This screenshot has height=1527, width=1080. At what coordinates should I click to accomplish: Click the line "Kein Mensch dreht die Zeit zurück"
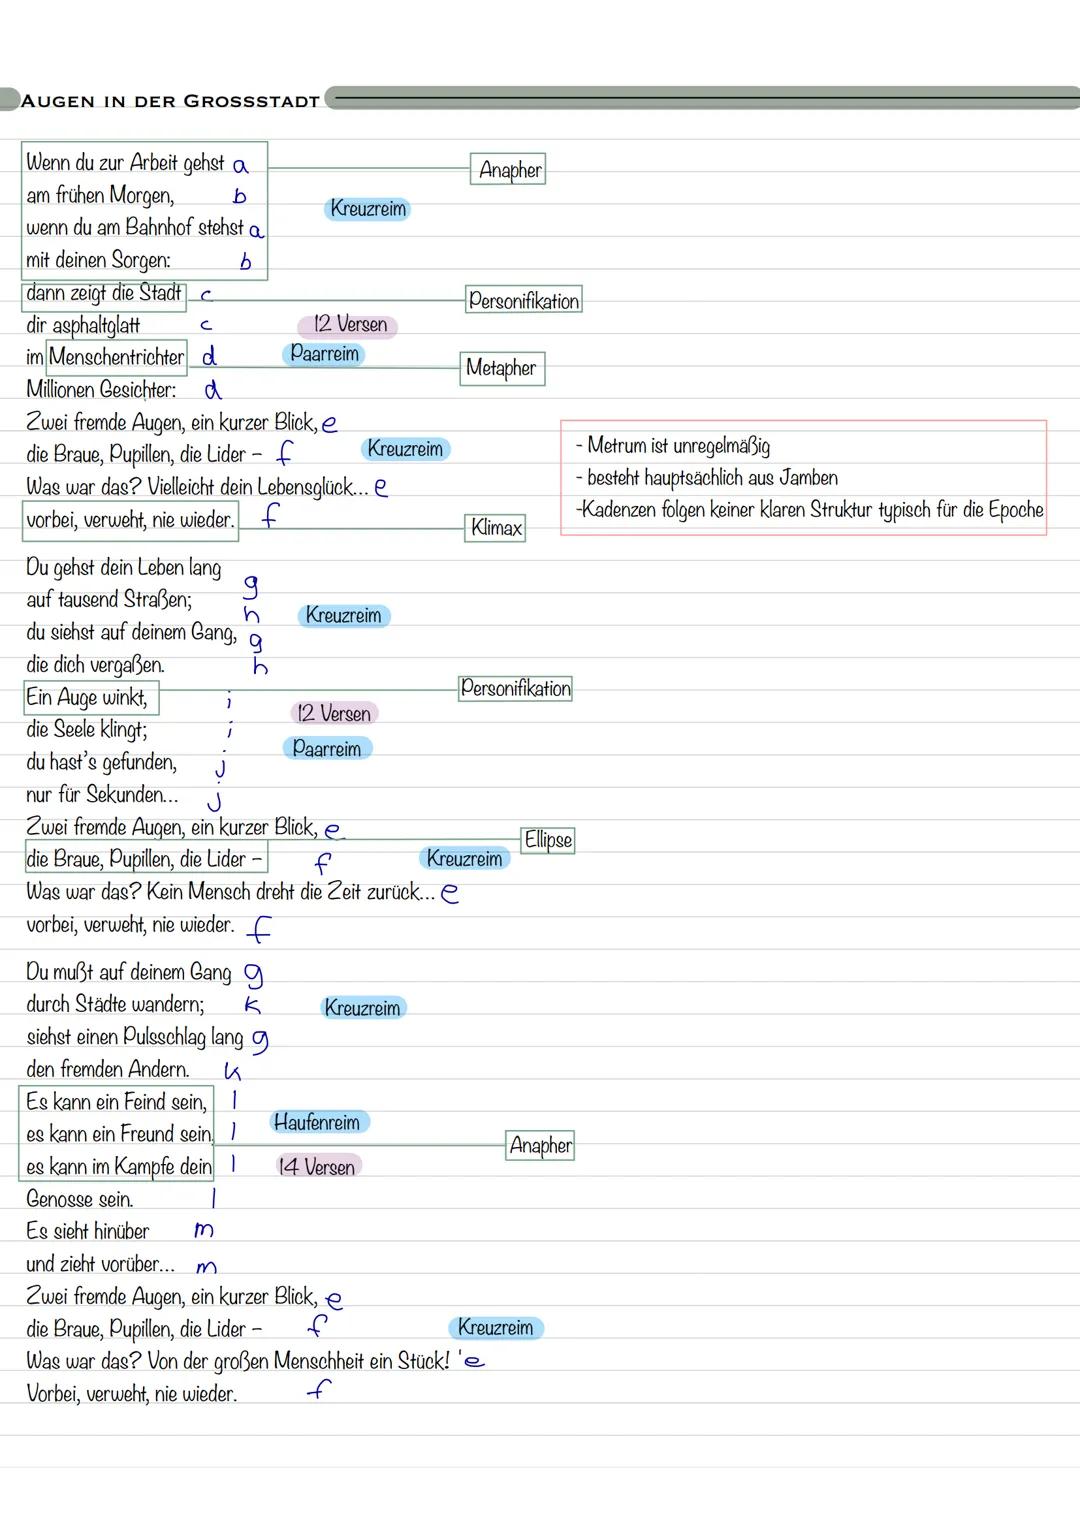[290, 892]
